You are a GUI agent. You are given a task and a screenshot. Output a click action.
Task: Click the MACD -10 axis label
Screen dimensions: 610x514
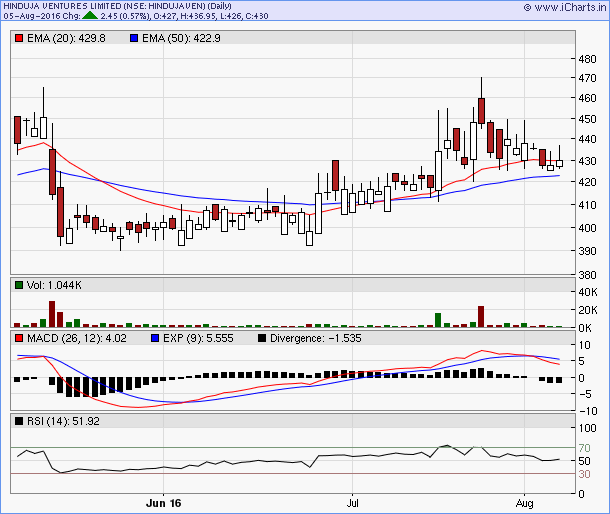click(588, 411)
